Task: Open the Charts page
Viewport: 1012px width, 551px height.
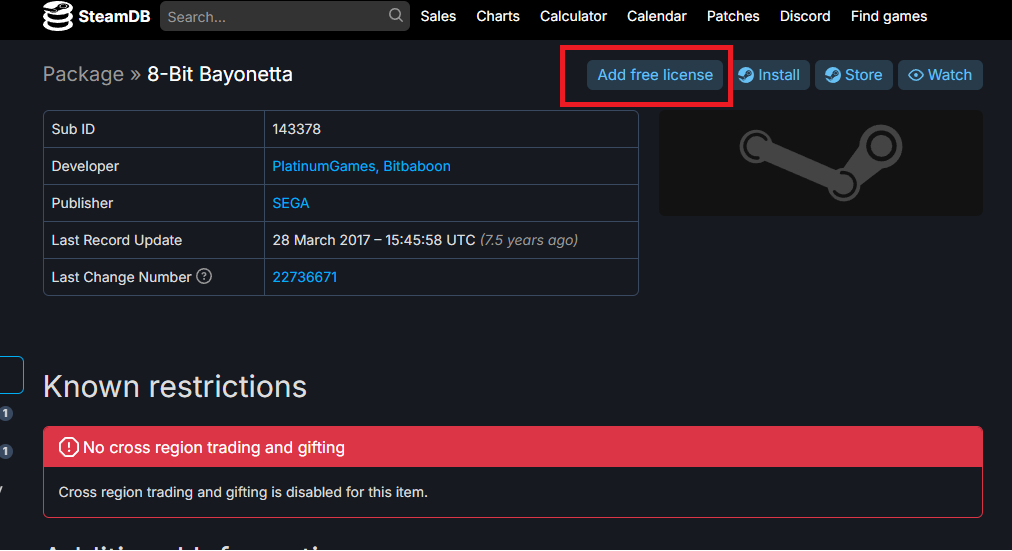Action: click(498, 16)
